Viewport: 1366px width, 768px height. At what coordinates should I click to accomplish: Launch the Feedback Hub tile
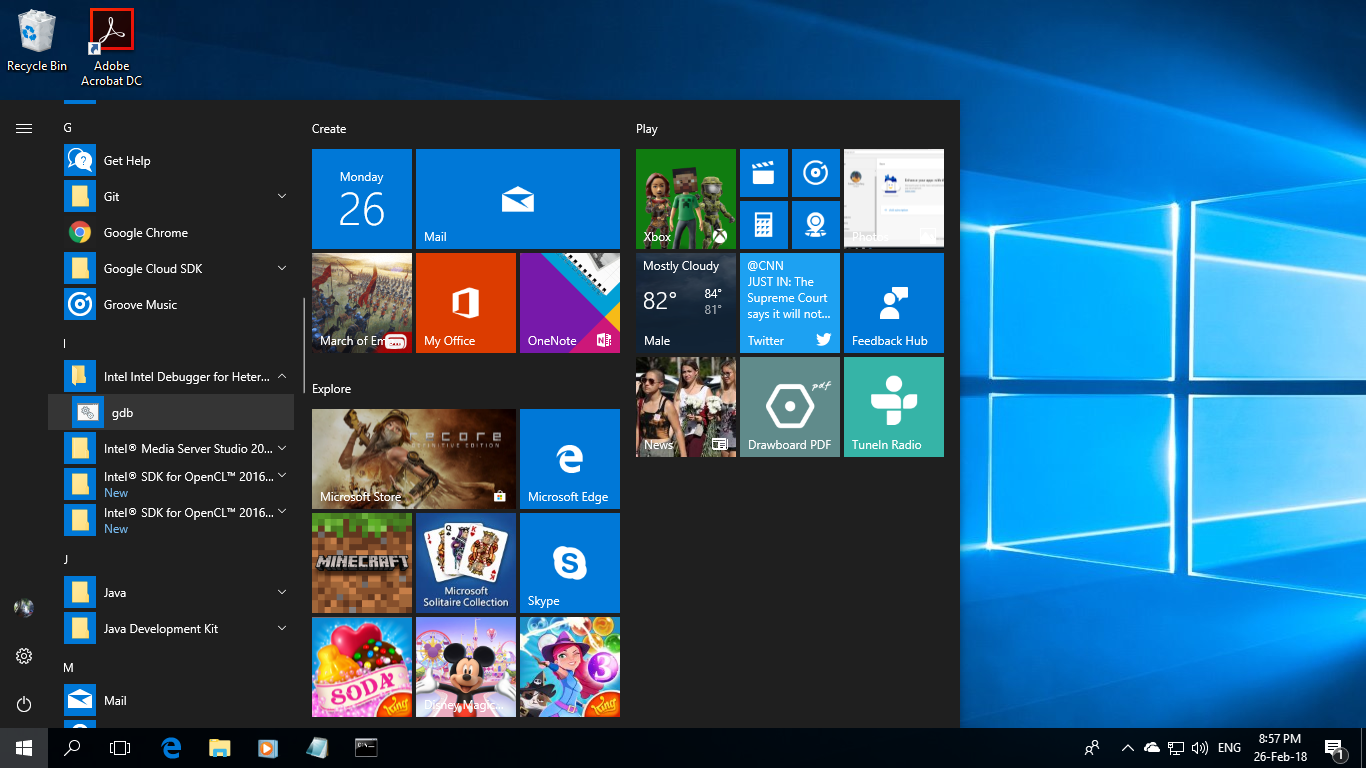tap(893, 303)
